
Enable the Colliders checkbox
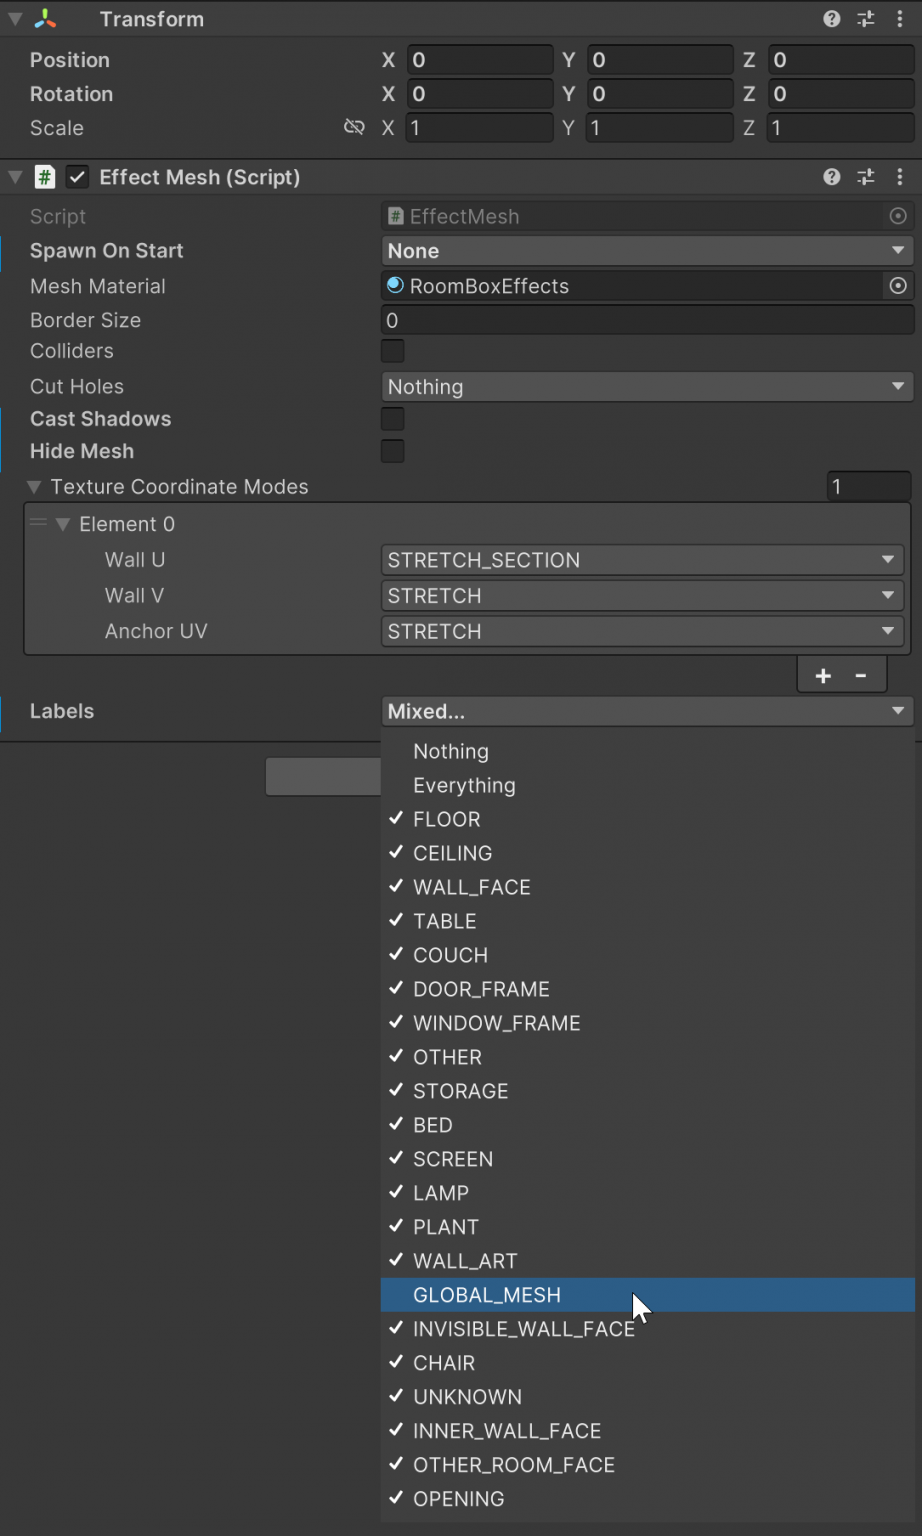[393, 351]
